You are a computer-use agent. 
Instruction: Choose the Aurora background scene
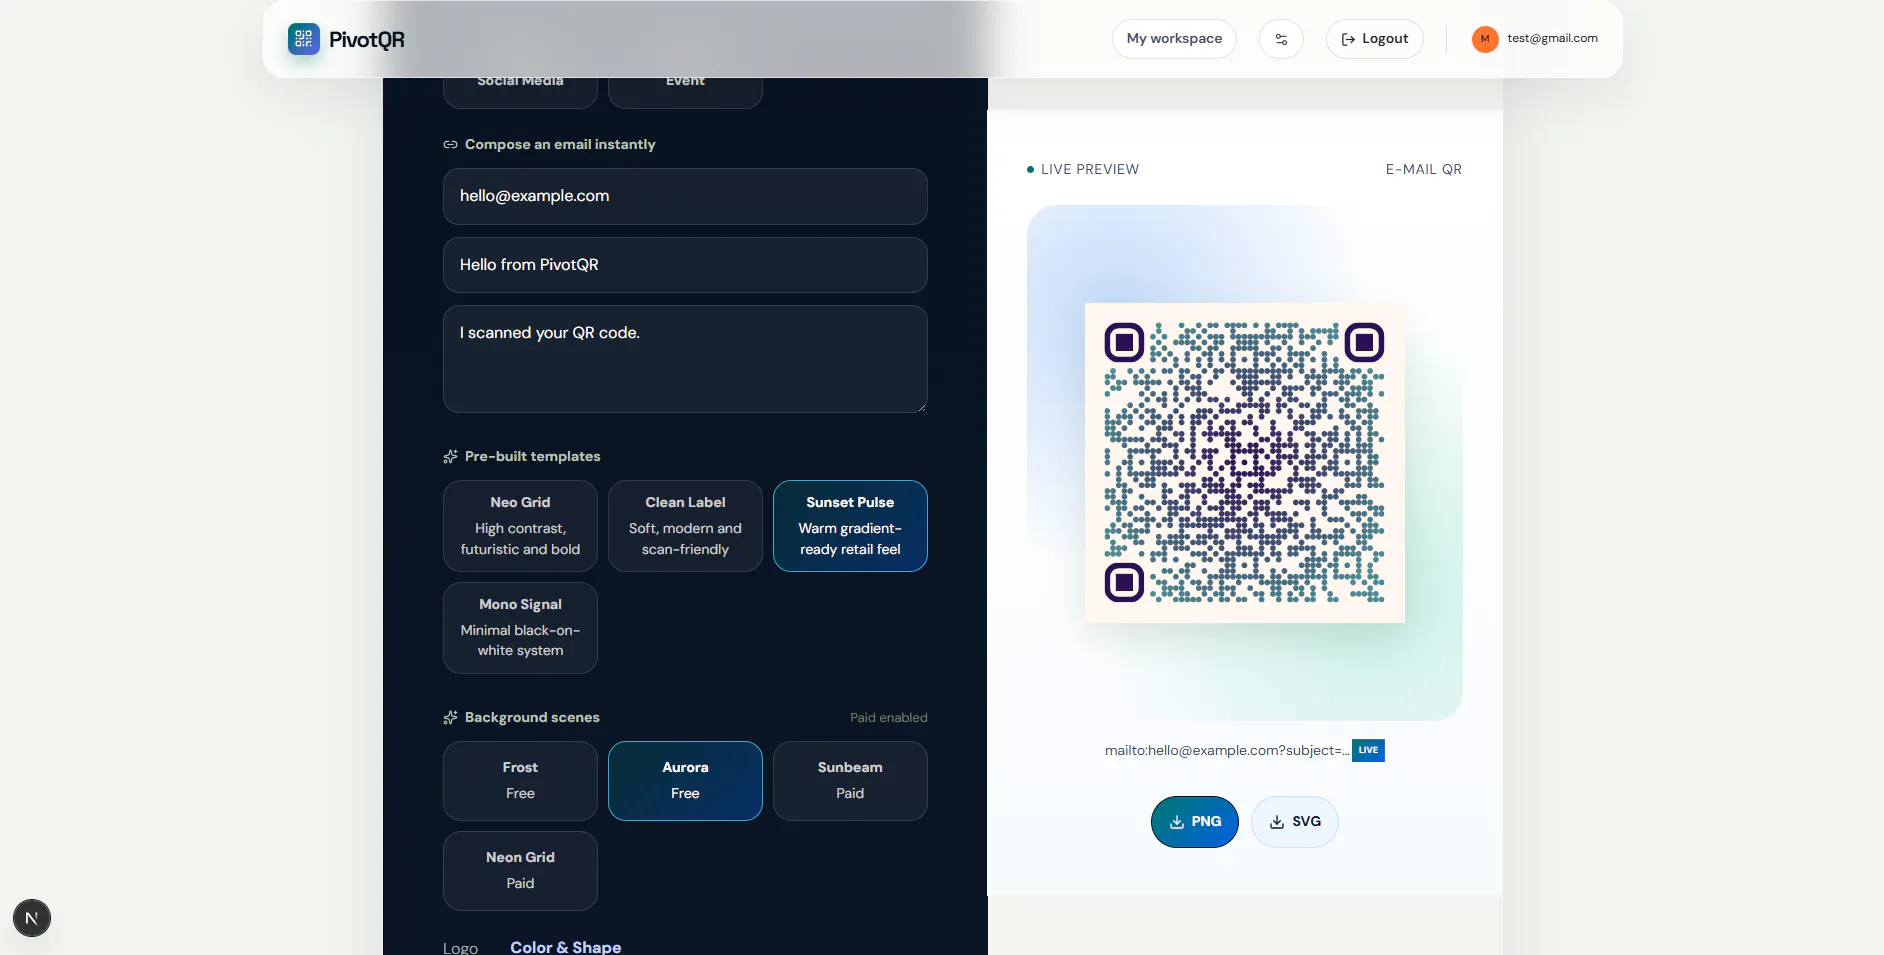[x=685, y=781]
